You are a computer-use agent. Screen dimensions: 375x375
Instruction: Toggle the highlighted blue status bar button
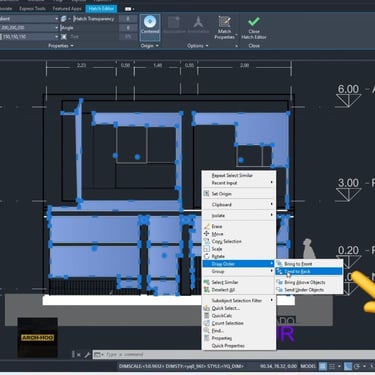tap(348, 366)
